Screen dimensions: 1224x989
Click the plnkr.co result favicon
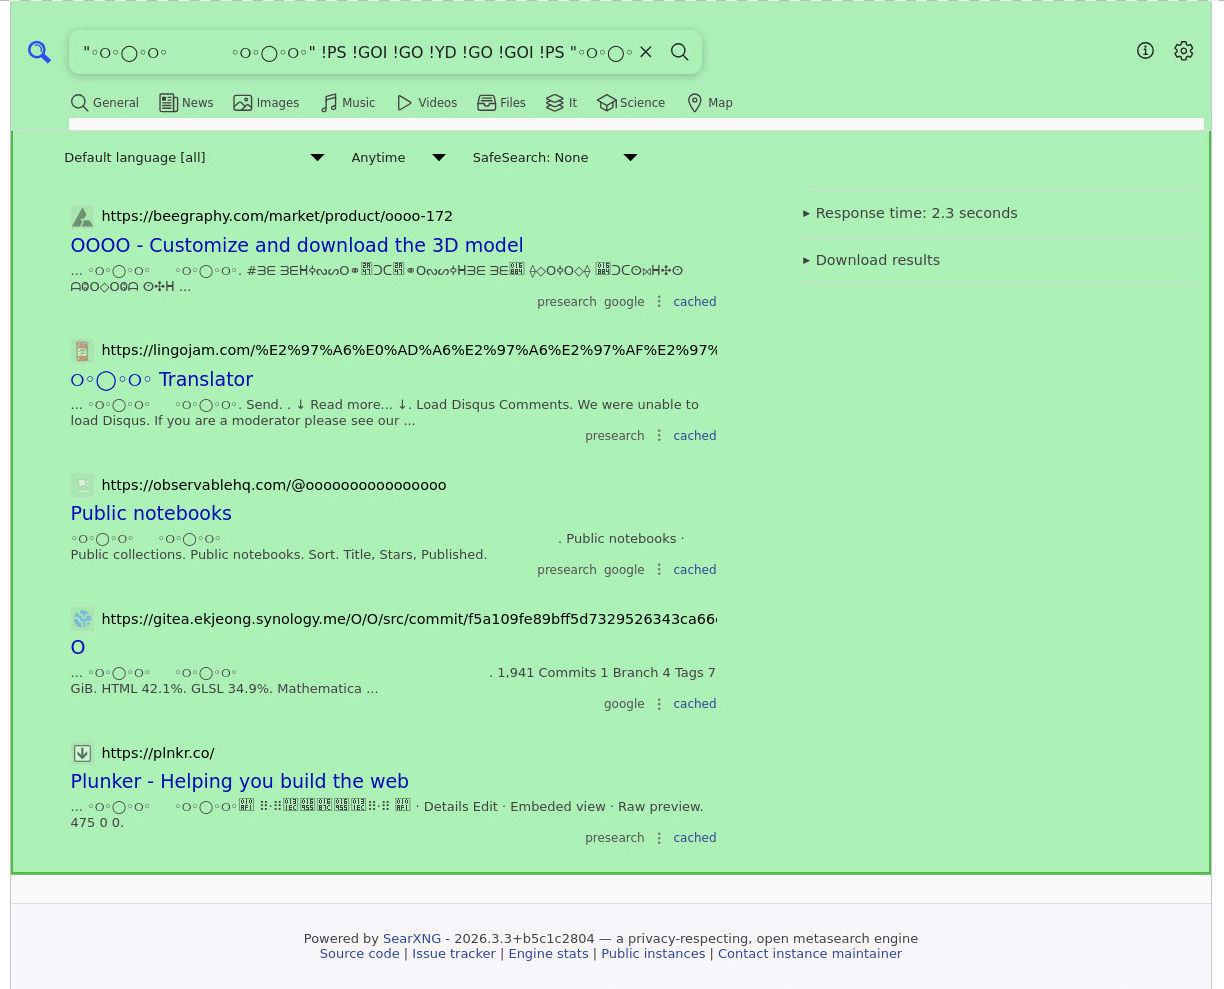point(83,753)
